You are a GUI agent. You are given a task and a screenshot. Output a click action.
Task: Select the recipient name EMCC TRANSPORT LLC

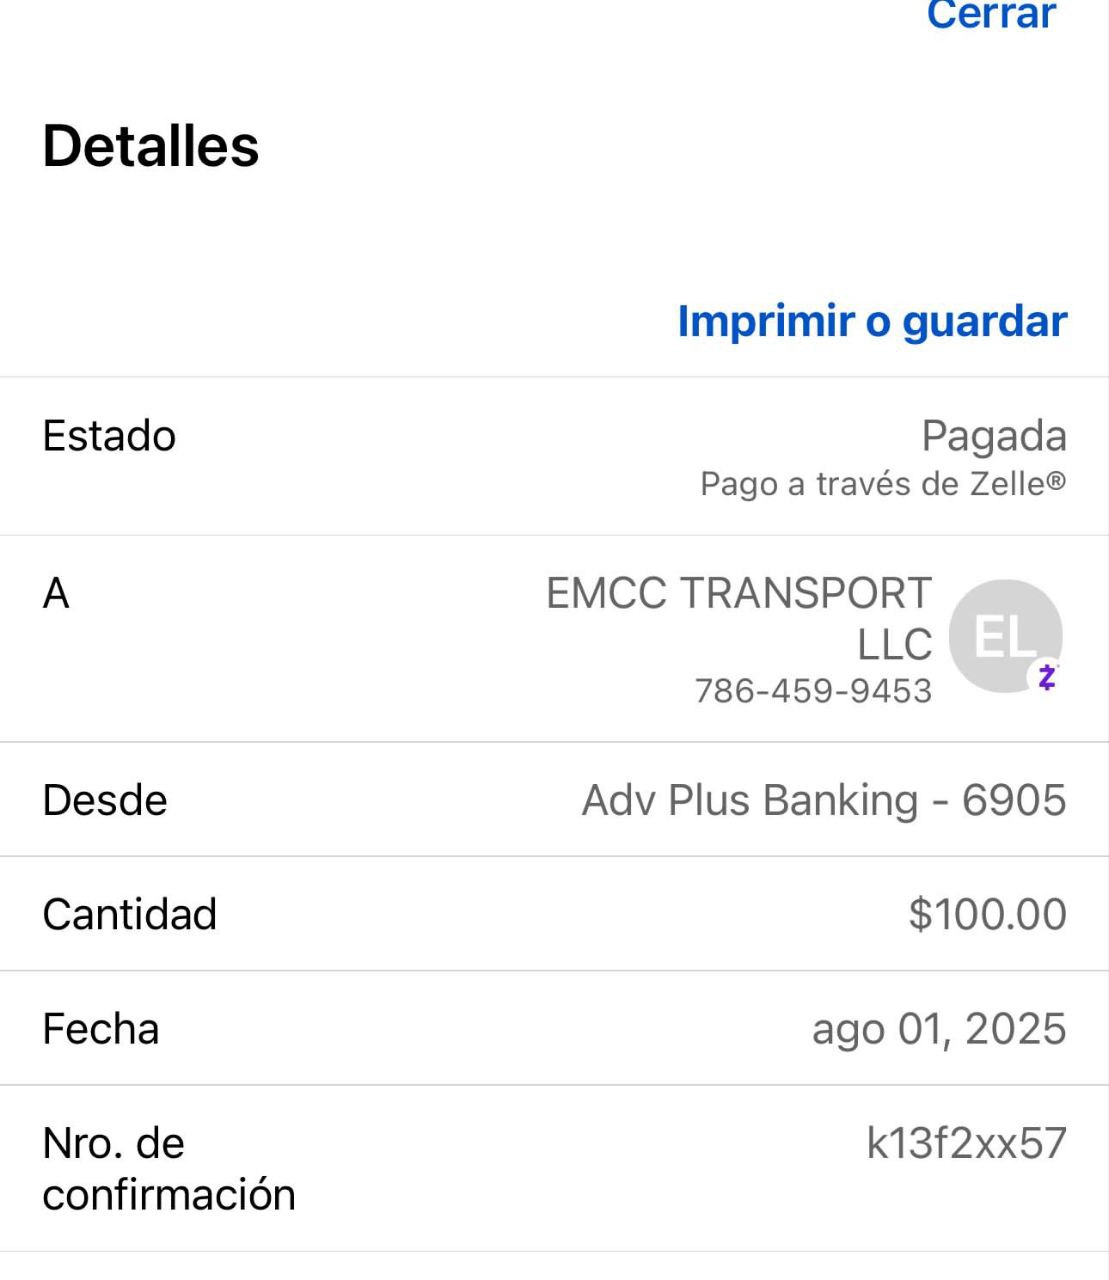739,618
